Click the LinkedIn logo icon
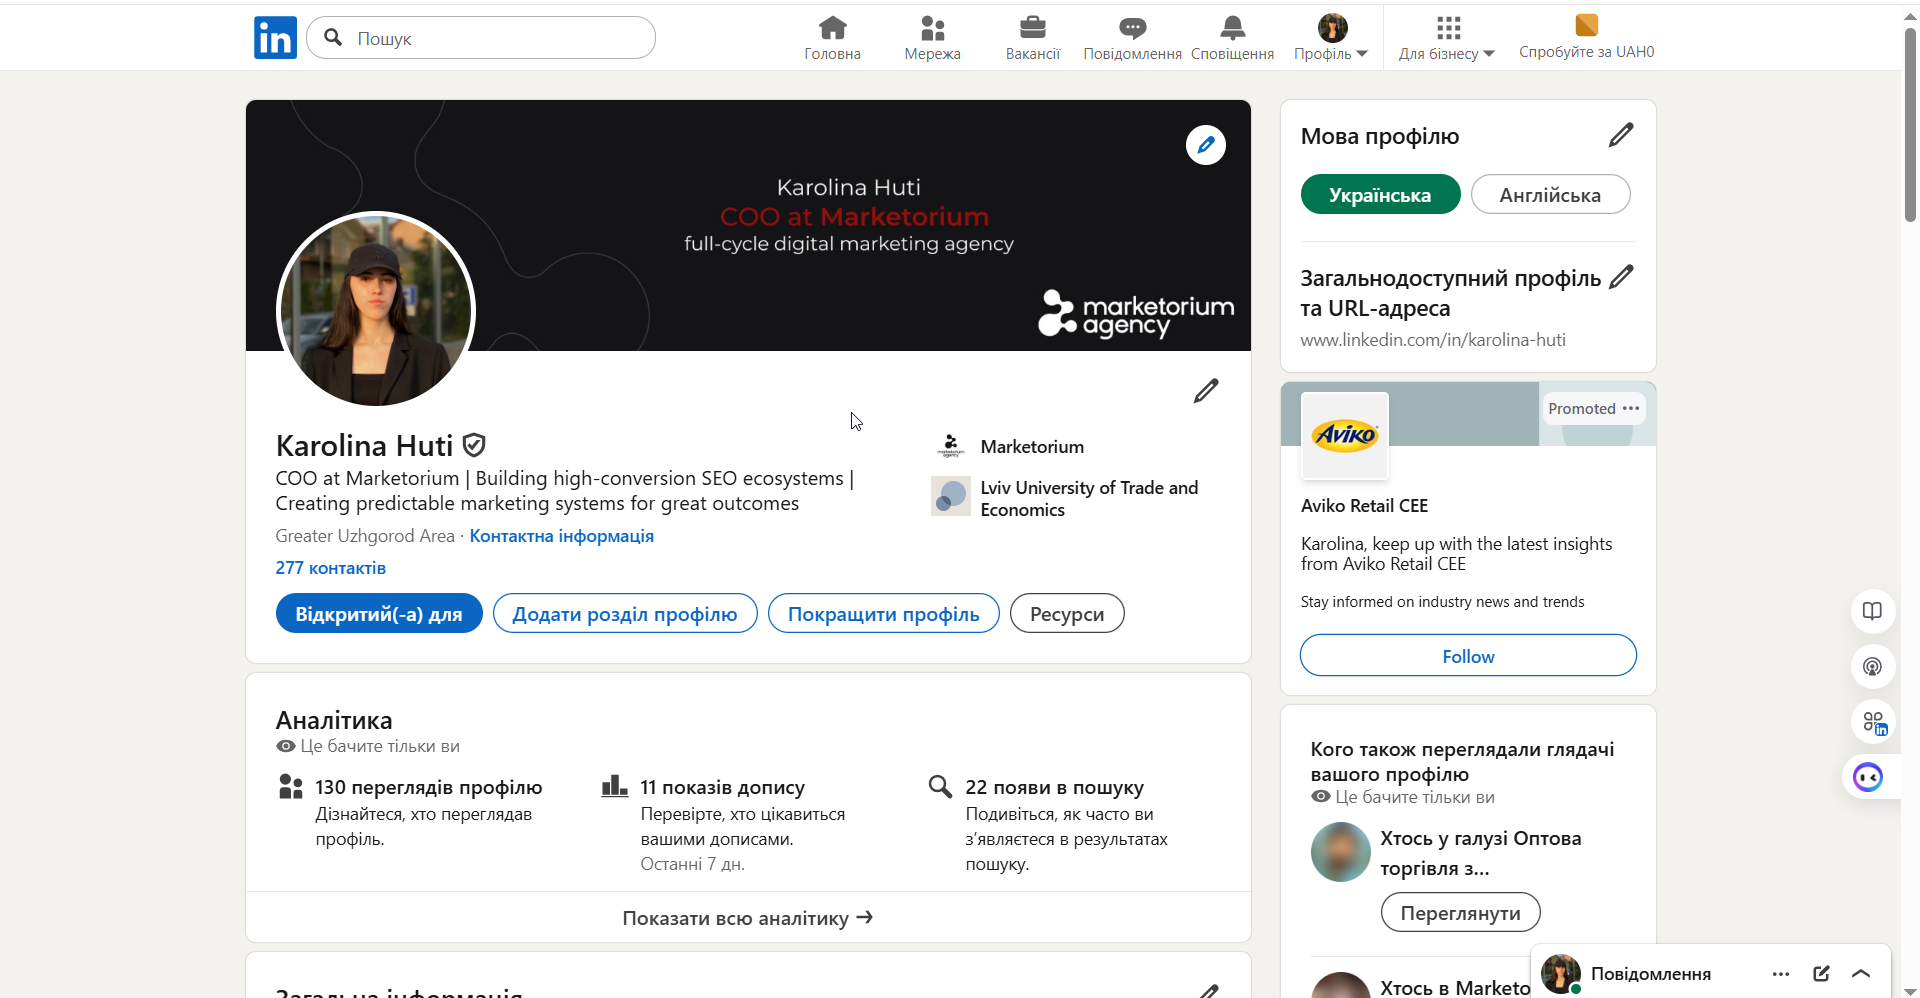Viewport: 1920px width, 998px height. [275, 38]
